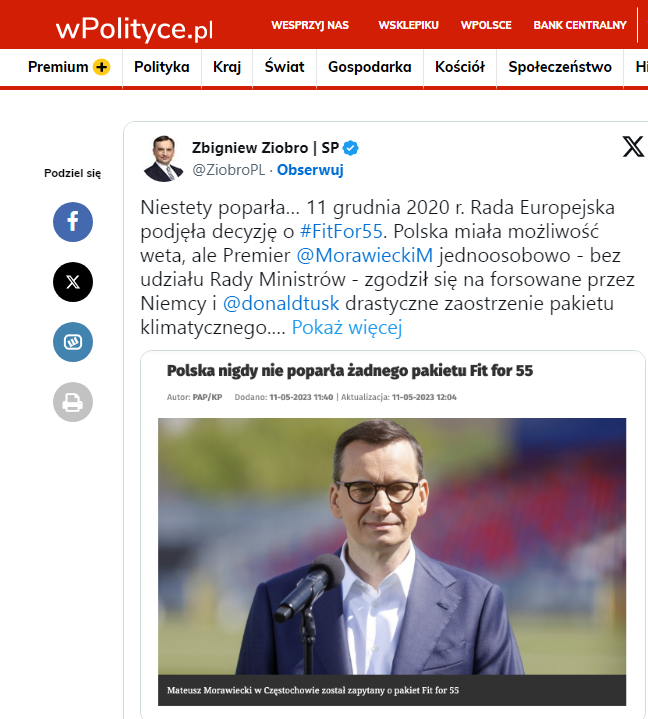Open the X logo on embedded tweet

coord(633,147)
